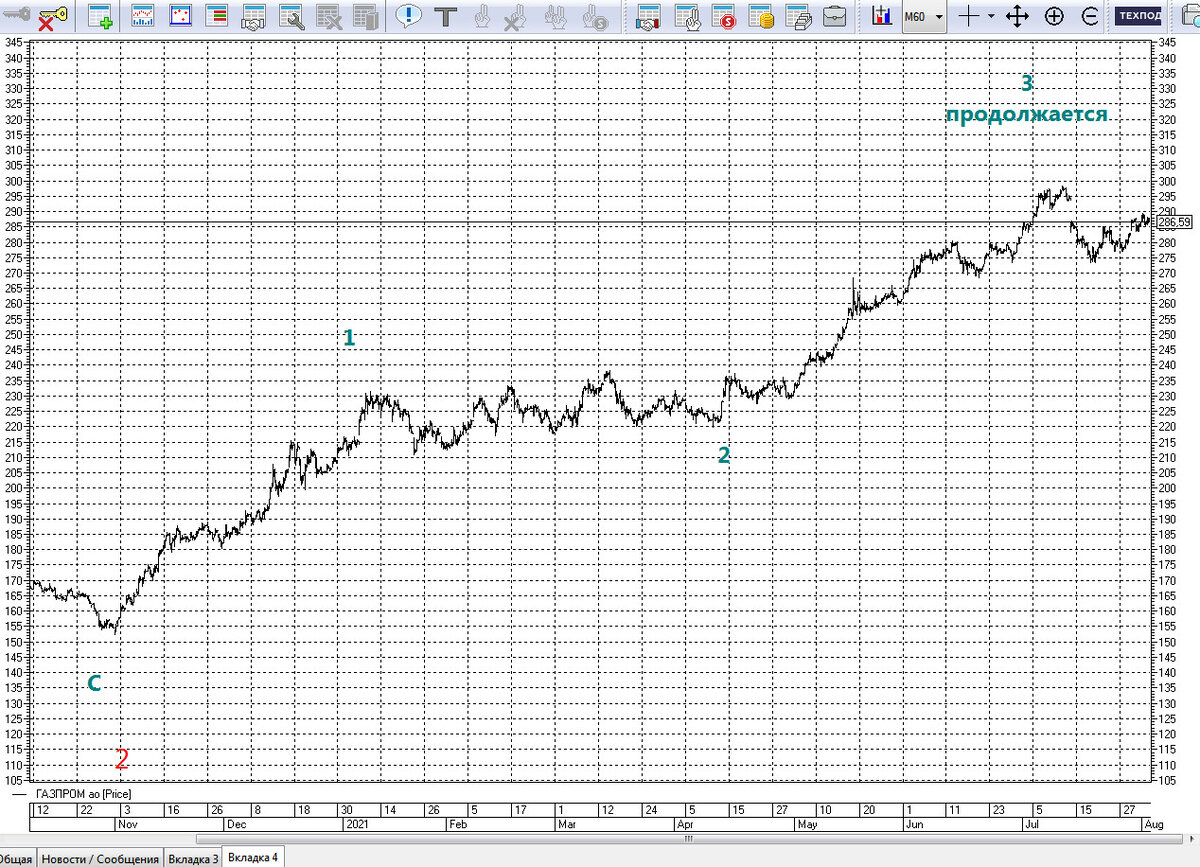The image size is (1200, 867).
Task: Open the stop orders table with red sign
Action: tap(722, 16)
